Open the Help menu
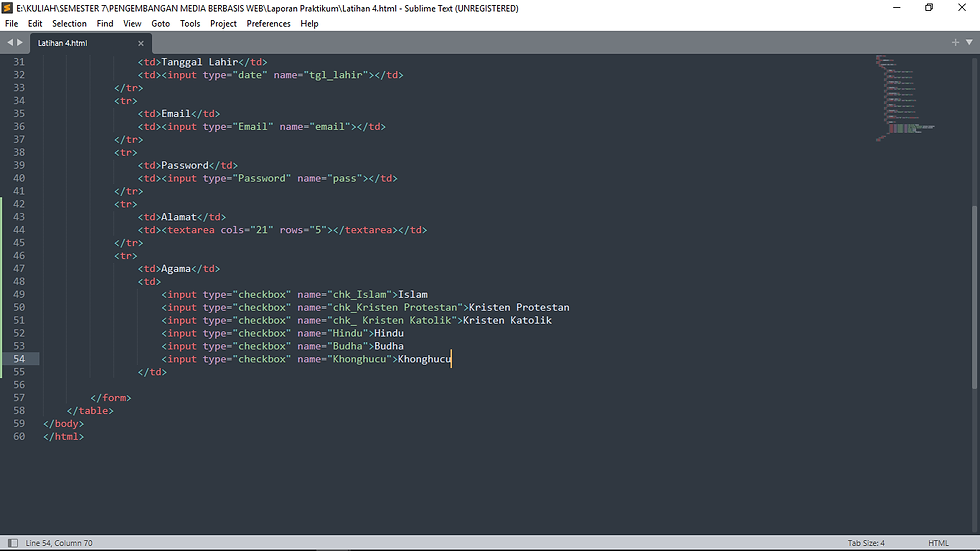980x551 pixels. [309, 24]
